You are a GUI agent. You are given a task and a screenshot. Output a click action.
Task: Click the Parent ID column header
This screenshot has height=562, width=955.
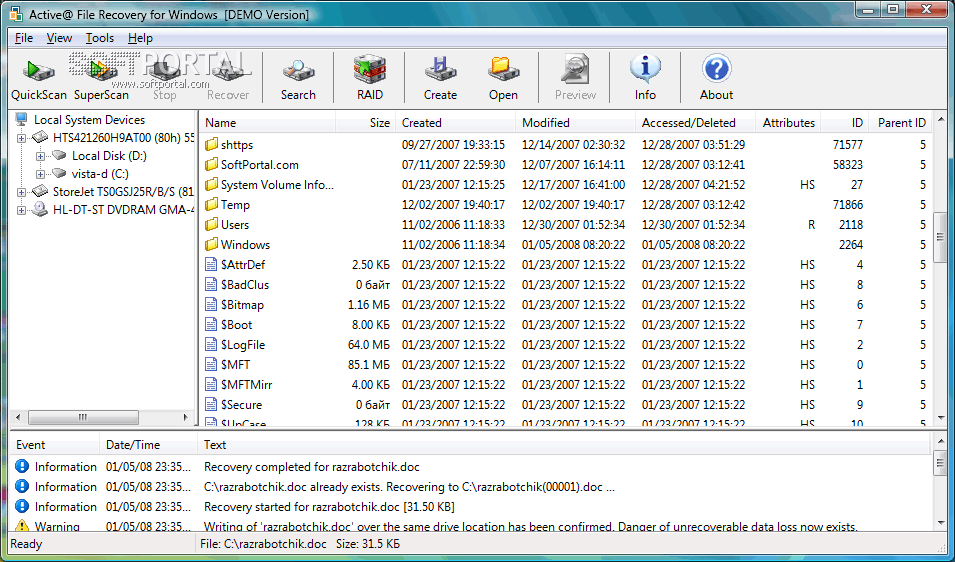tap(901, 122)
